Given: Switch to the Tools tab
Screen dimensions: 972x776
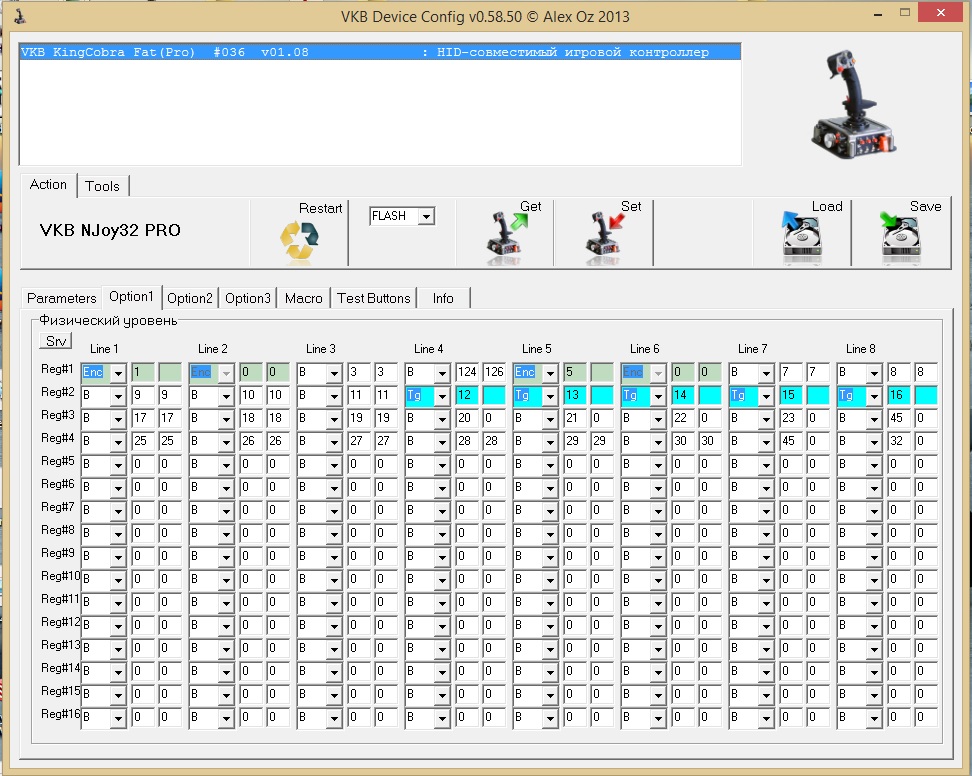Looking at the screenshot, I should 102,186.
